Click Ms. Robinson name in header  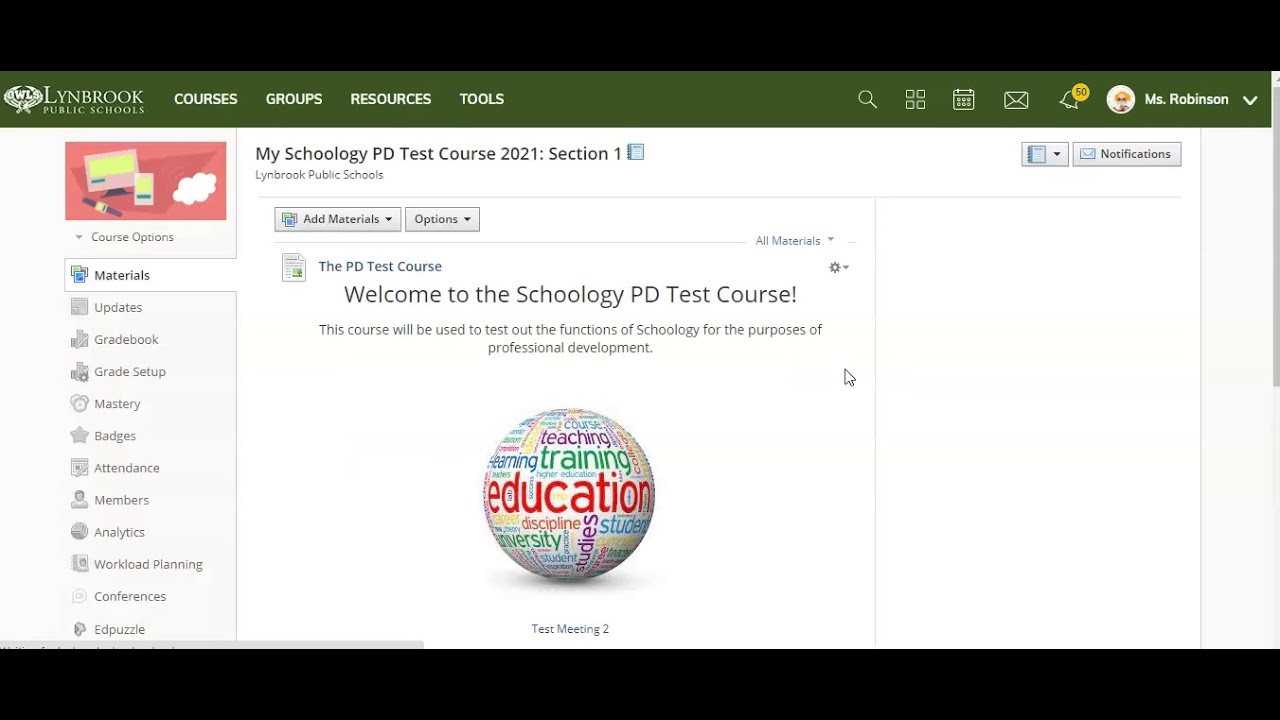(x=1186, y=99)
